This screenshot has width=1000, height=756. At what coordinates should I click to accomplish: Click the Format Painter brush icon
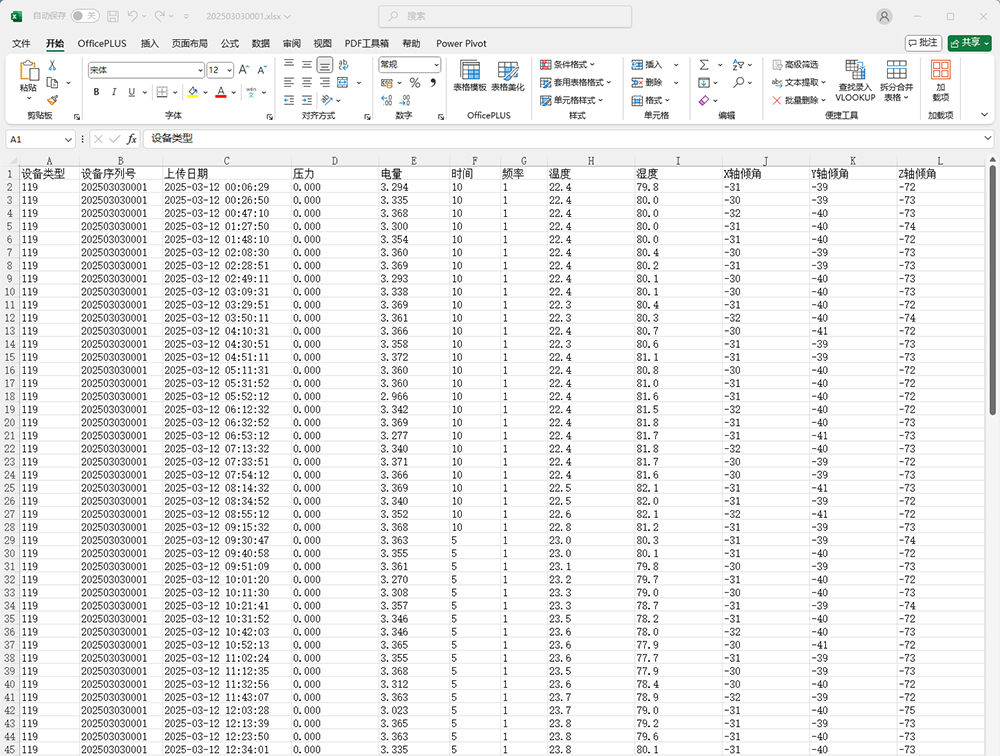click(52, 100)
